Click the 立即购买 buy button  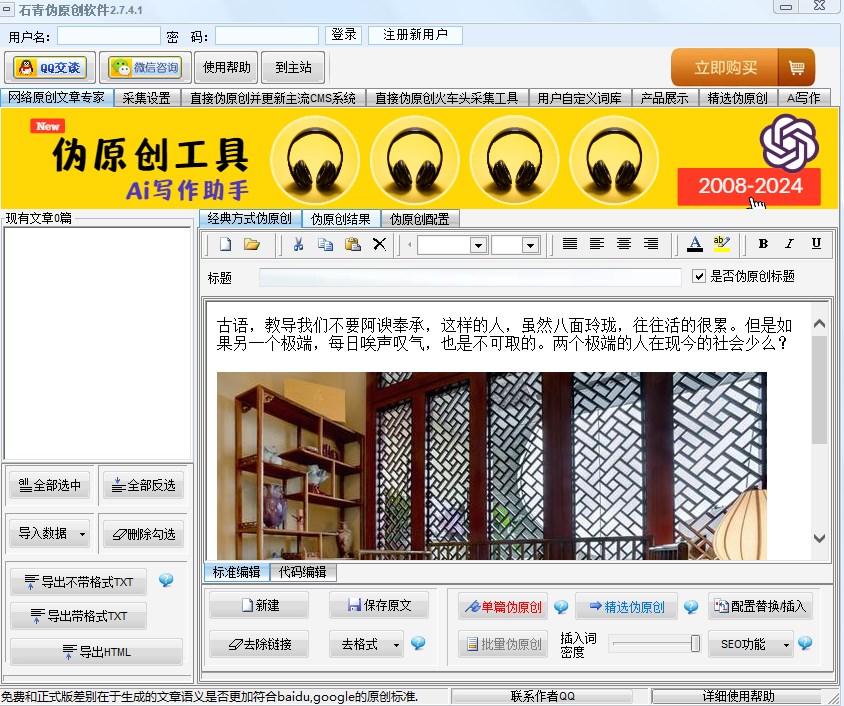[726, 68]
